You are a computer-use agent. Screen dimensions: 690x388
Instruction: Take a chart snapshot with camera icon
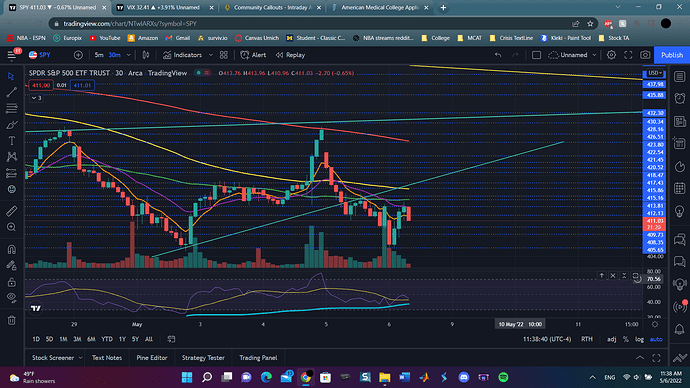[645, 55]
